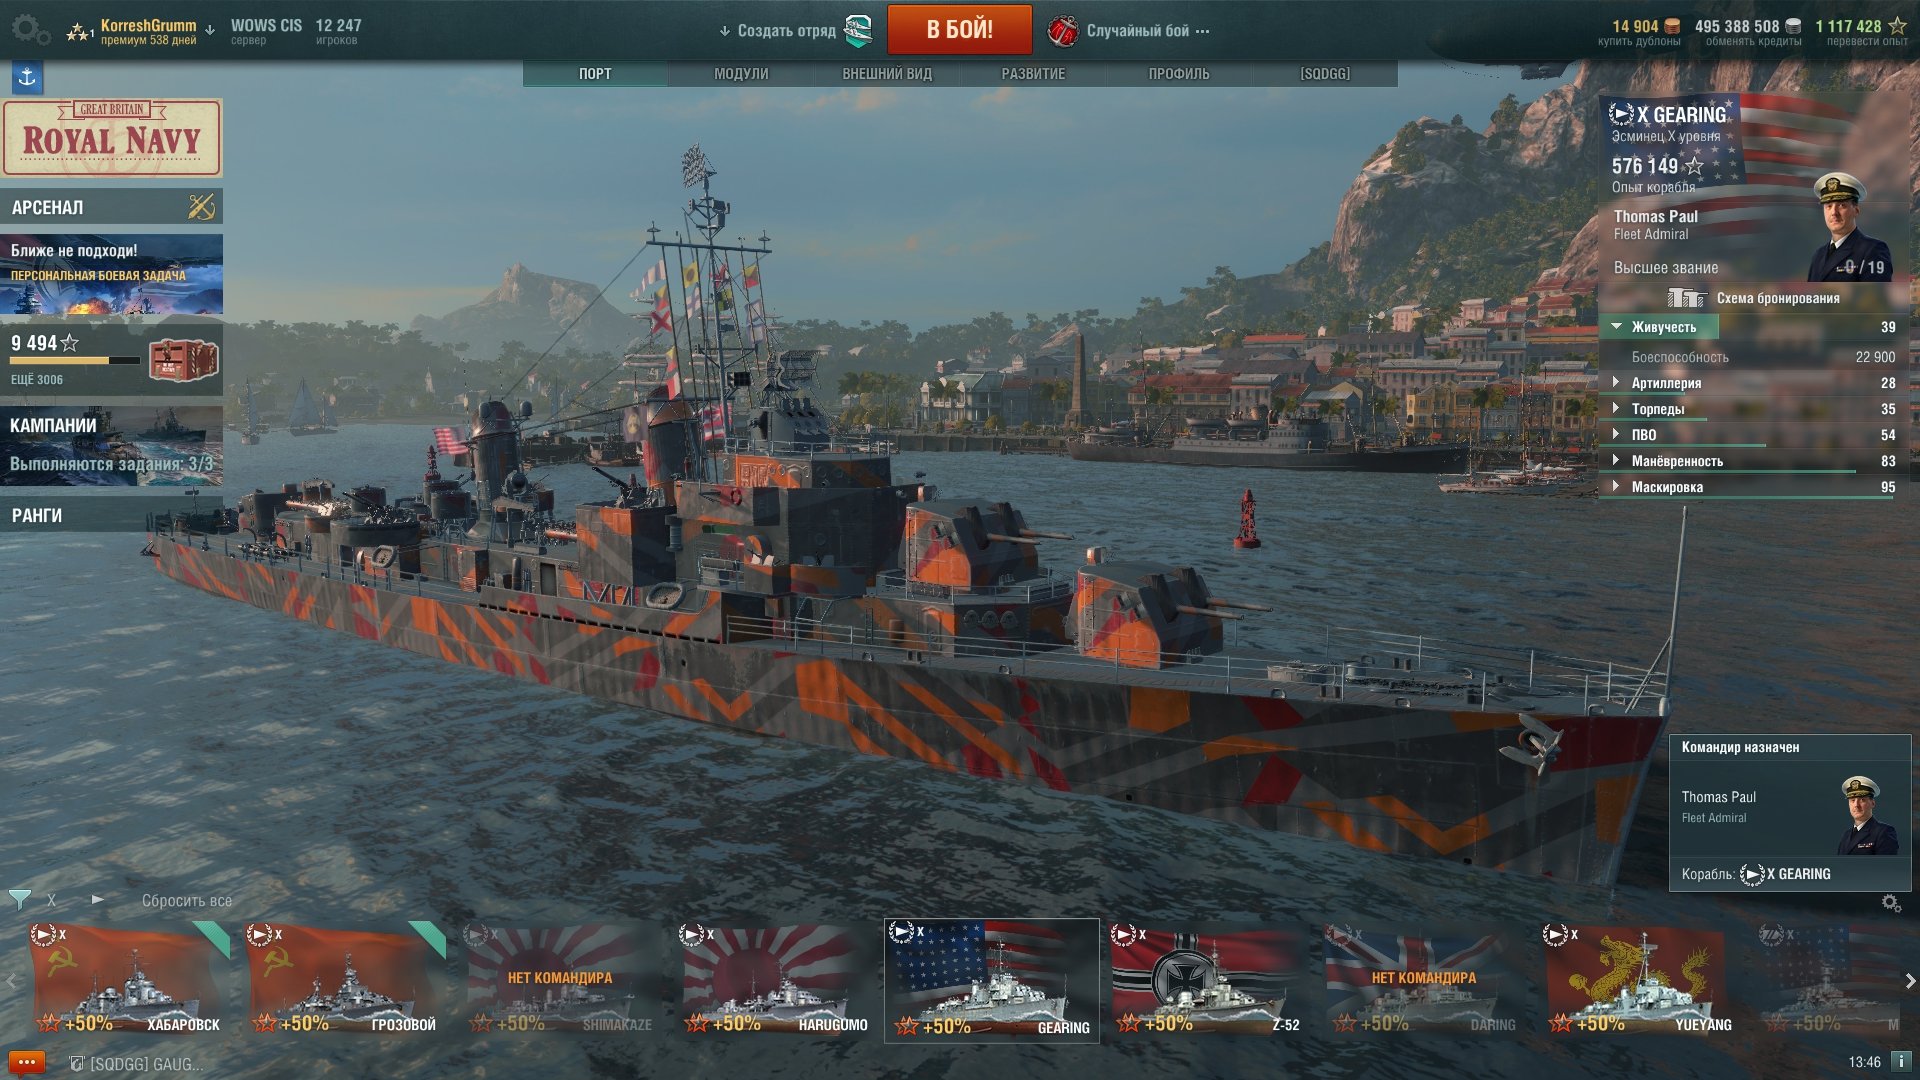Click the container experience progress bar
The image size is (1920, 1080).
coord(75,361)
